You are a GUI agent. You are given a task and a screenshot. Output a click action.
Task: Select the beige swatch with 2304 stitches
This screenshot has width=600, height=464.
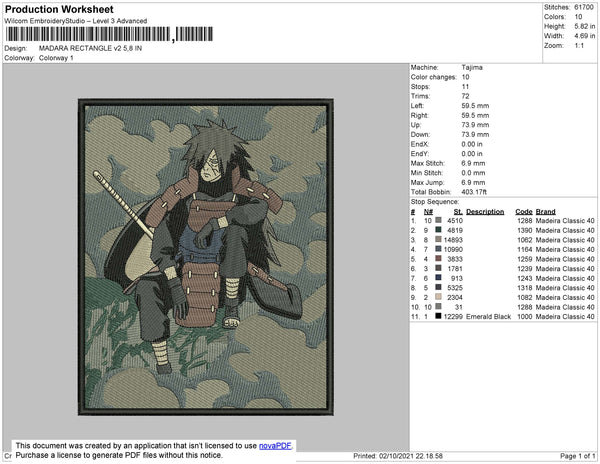438,297
